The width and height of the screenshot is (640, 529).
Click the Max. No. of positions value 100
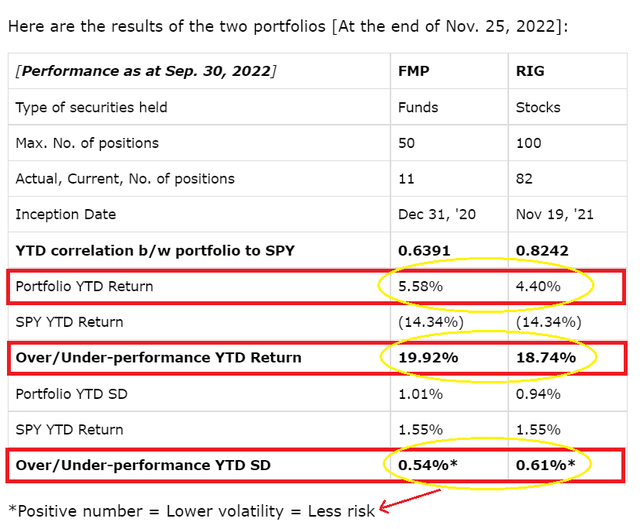(526, 143)
